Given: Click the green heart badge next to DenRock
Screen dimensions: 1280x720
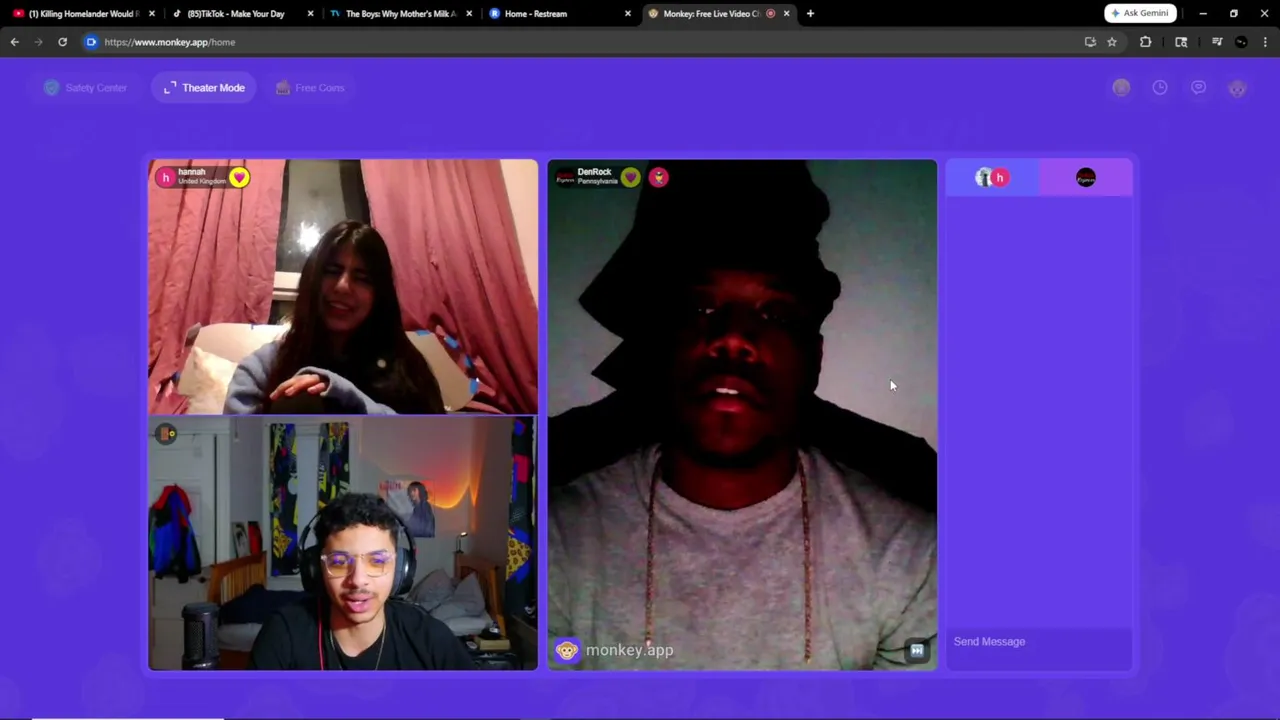Looking at the screenshot, I should point(630,178).
